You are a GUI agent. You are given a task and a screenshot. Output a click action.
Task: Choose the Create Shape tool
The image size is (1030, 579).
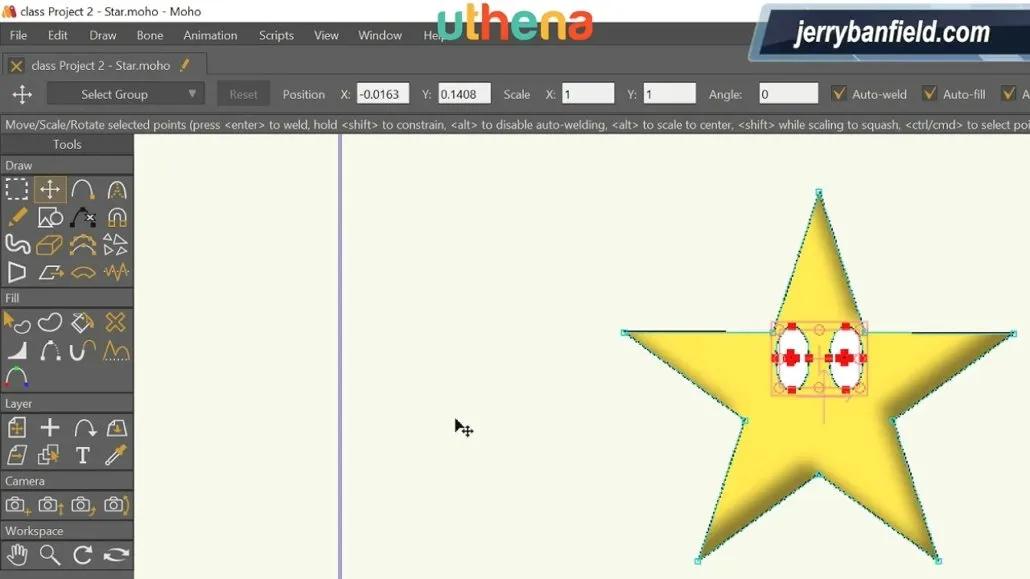50,322
